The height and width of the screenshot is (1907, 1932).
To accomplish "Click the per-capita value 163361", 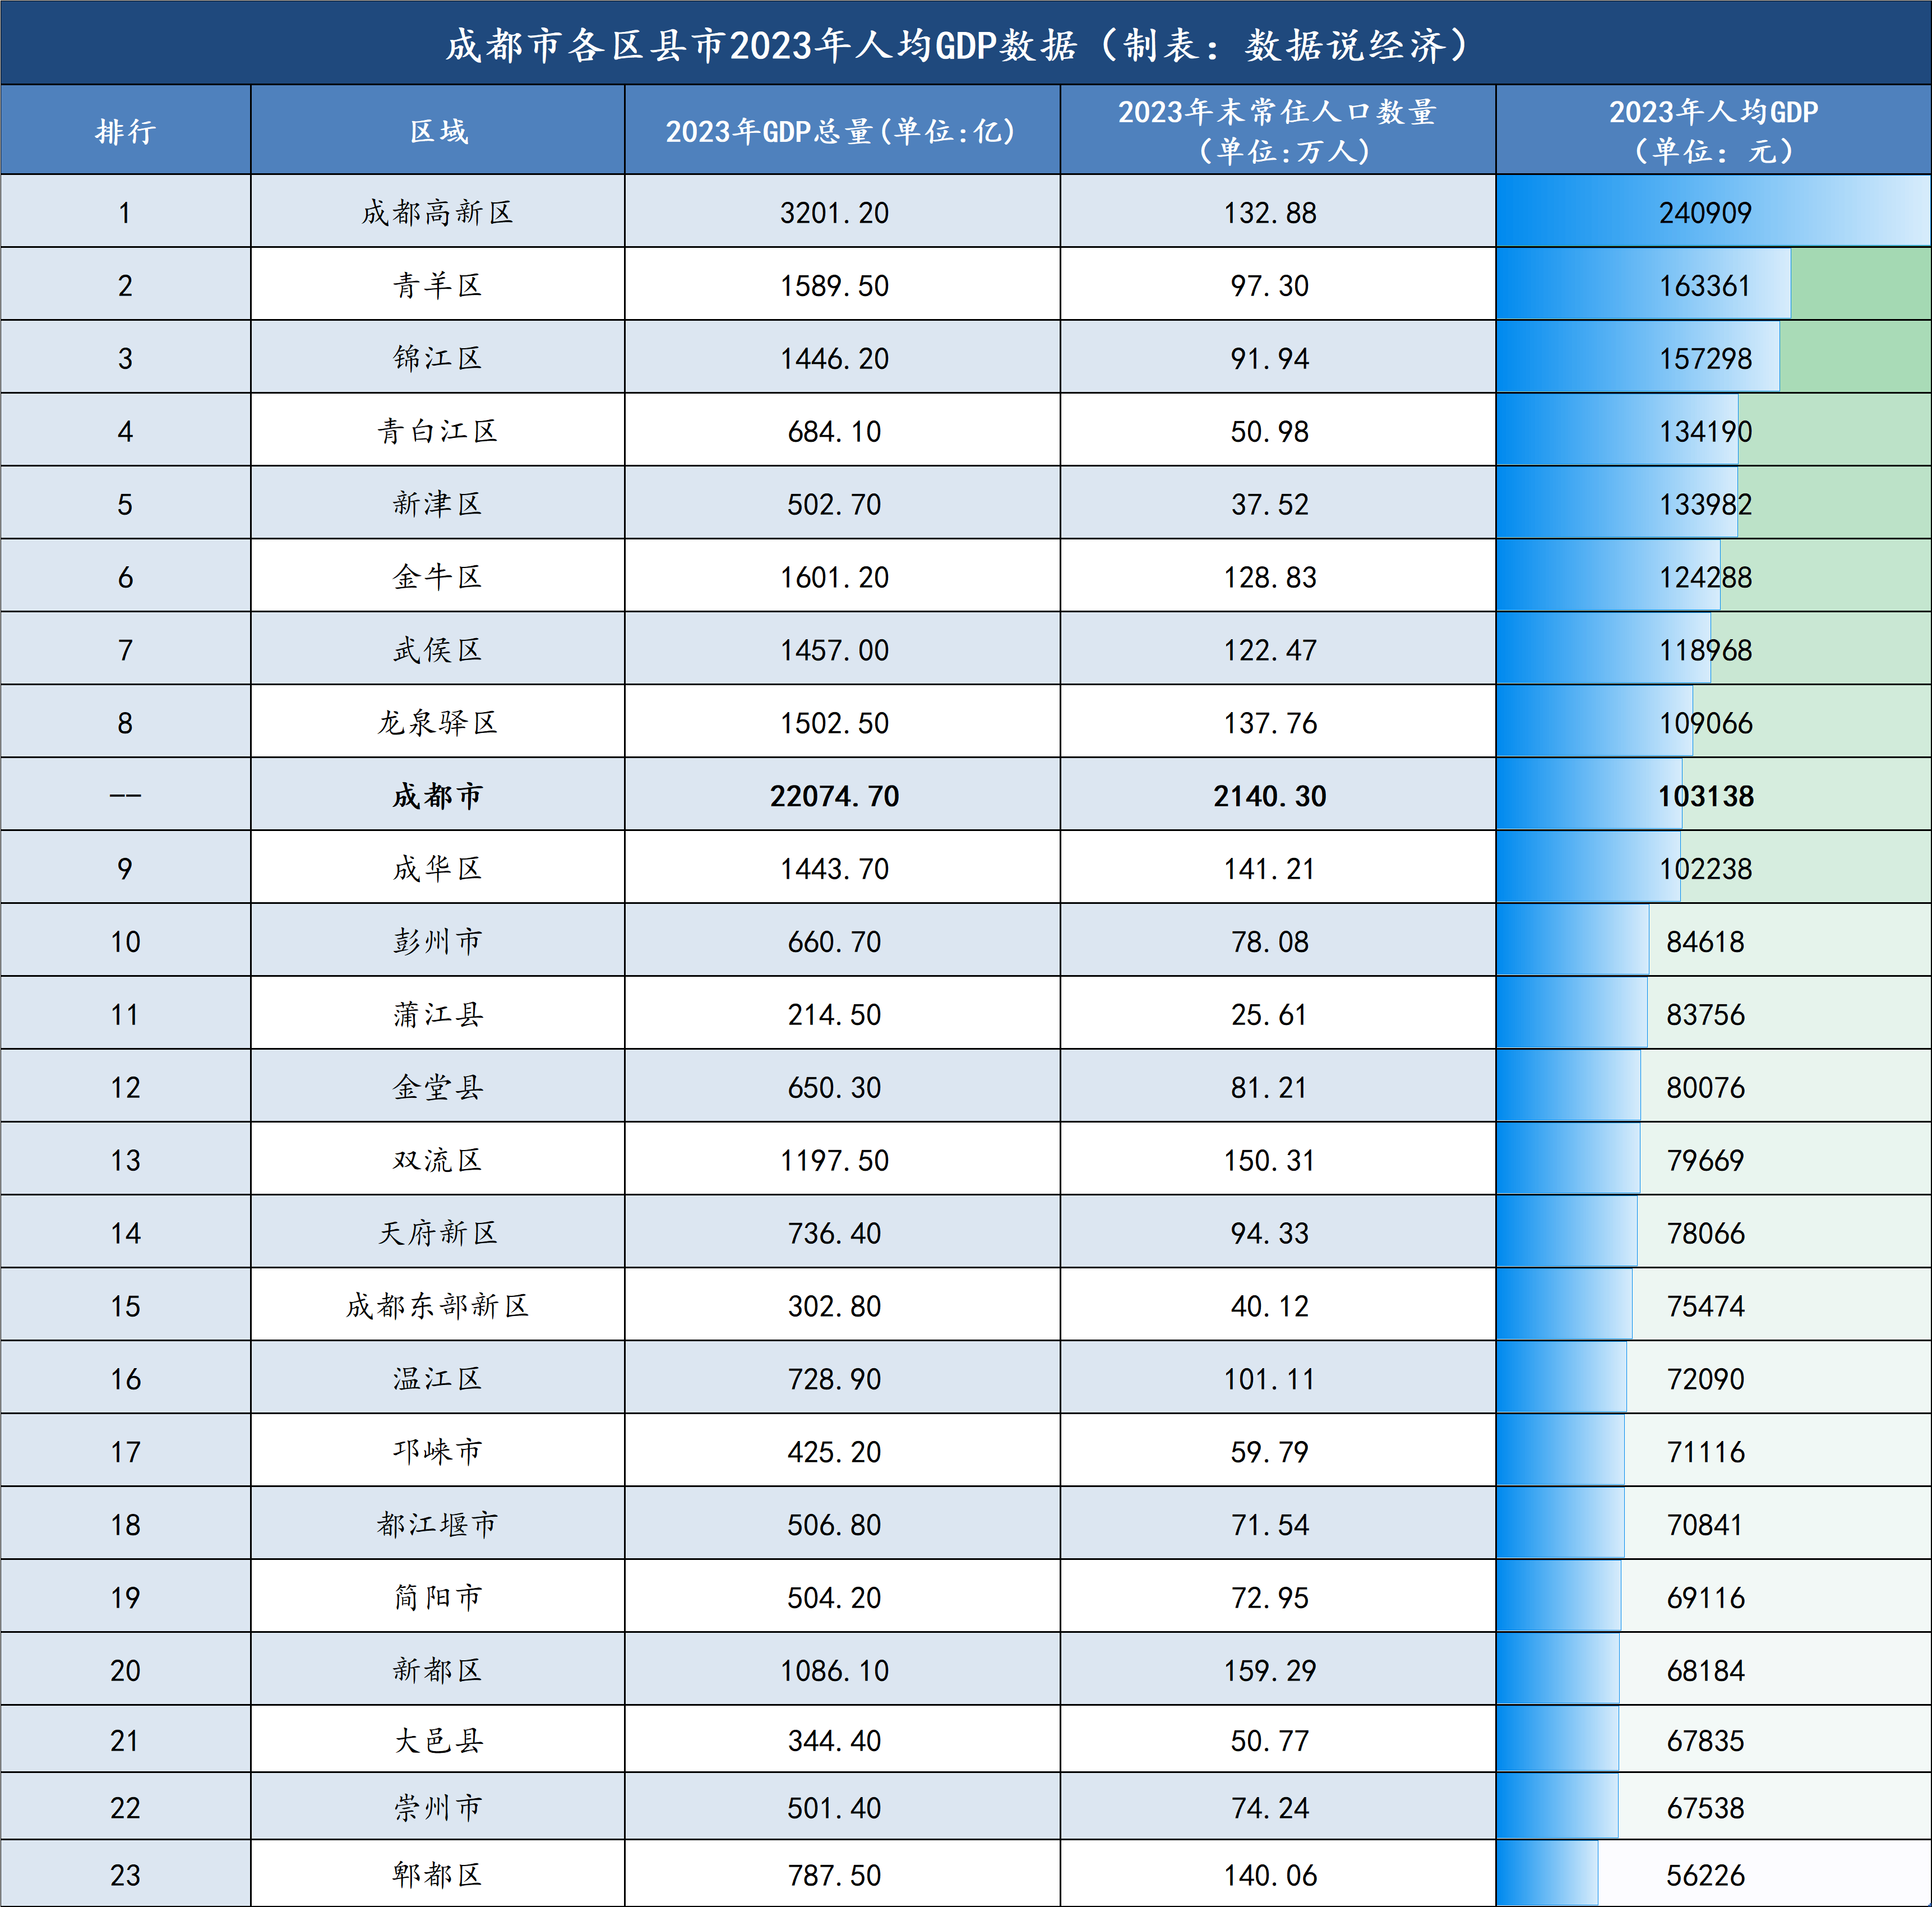I will [x=1705, y=286].
